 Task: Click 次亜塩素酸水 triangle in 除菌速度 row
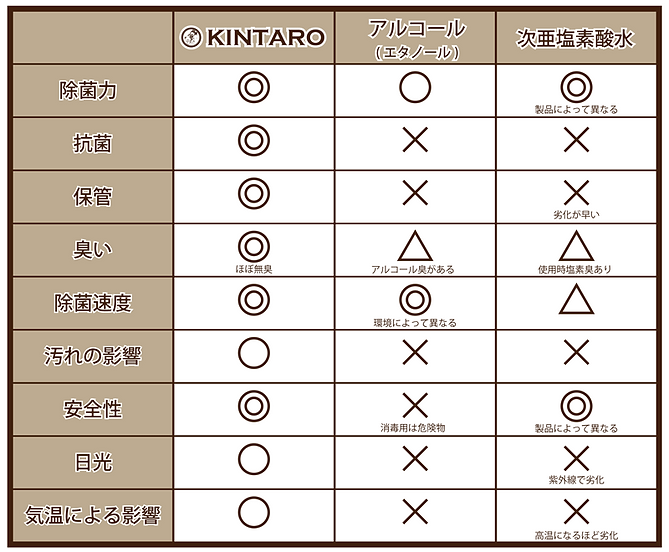576,299
